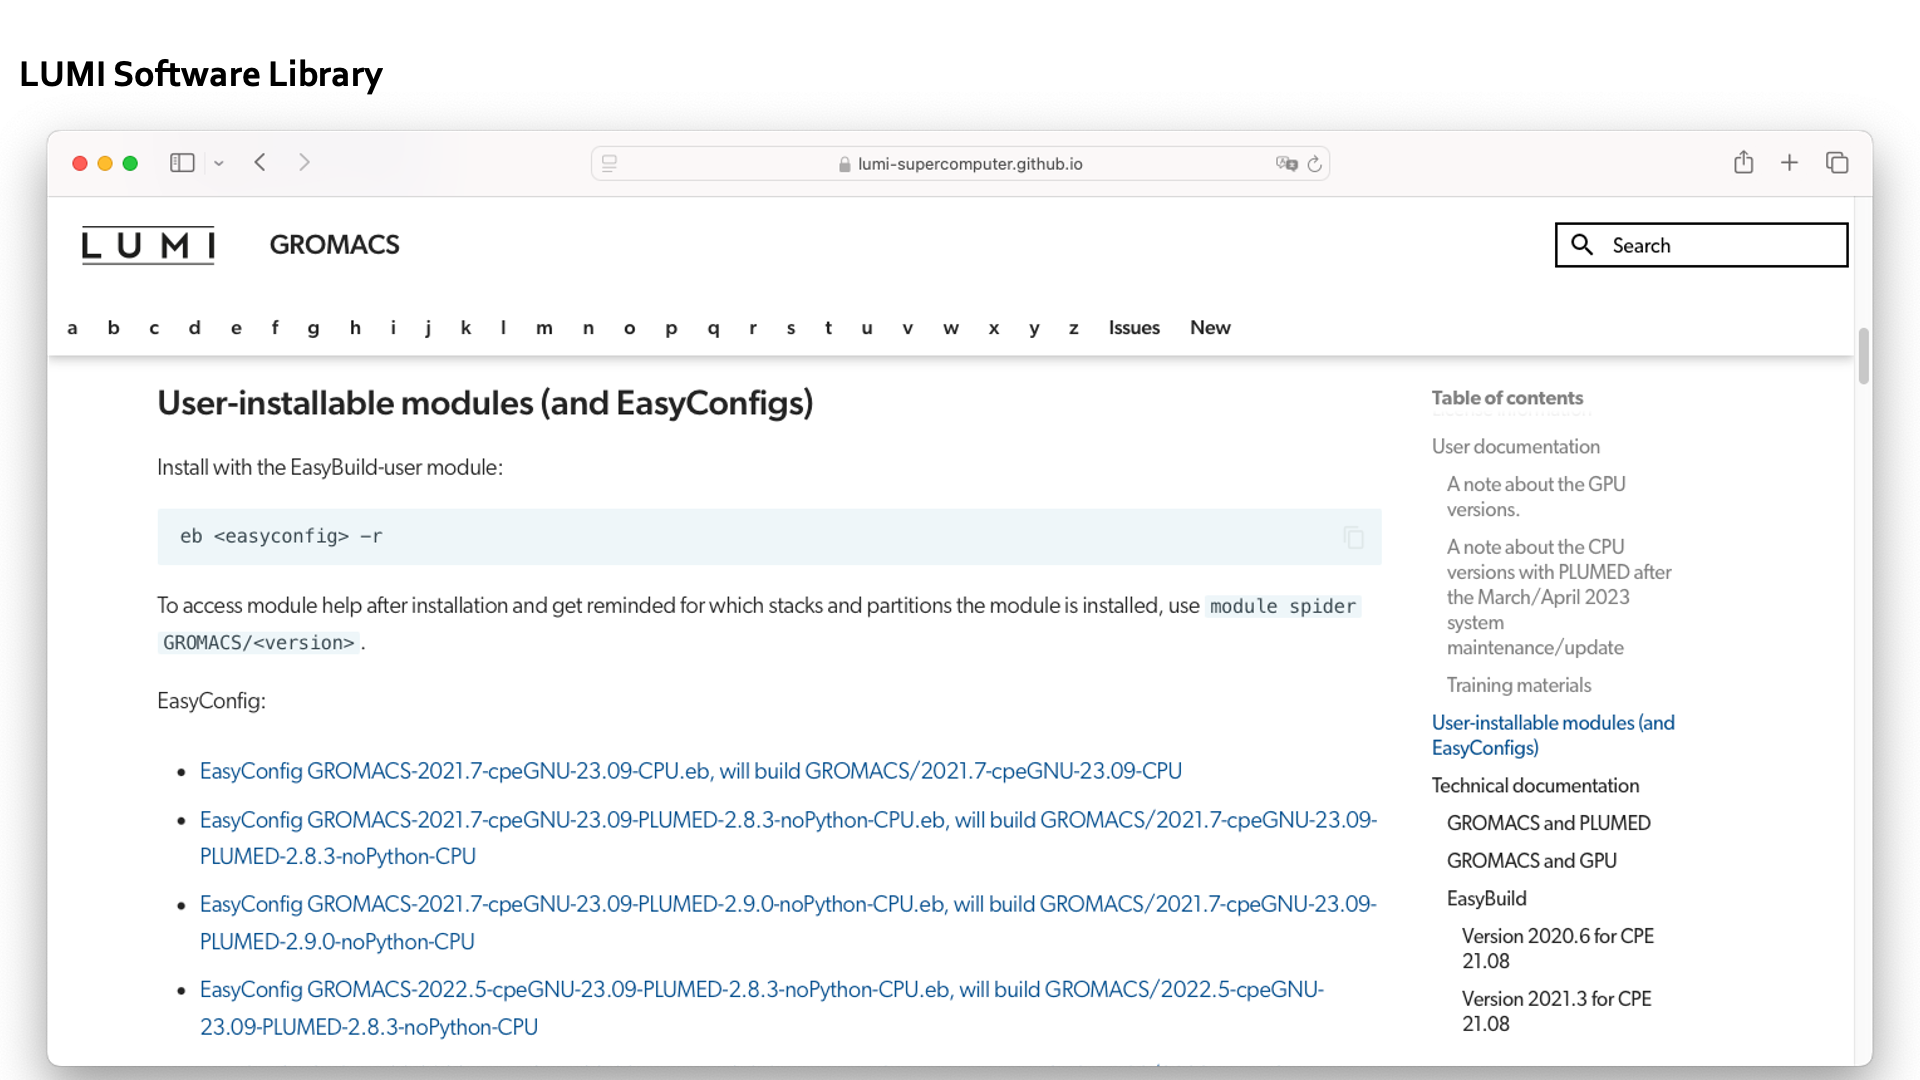Reload the page with refresh icon

coord(1315,163)
